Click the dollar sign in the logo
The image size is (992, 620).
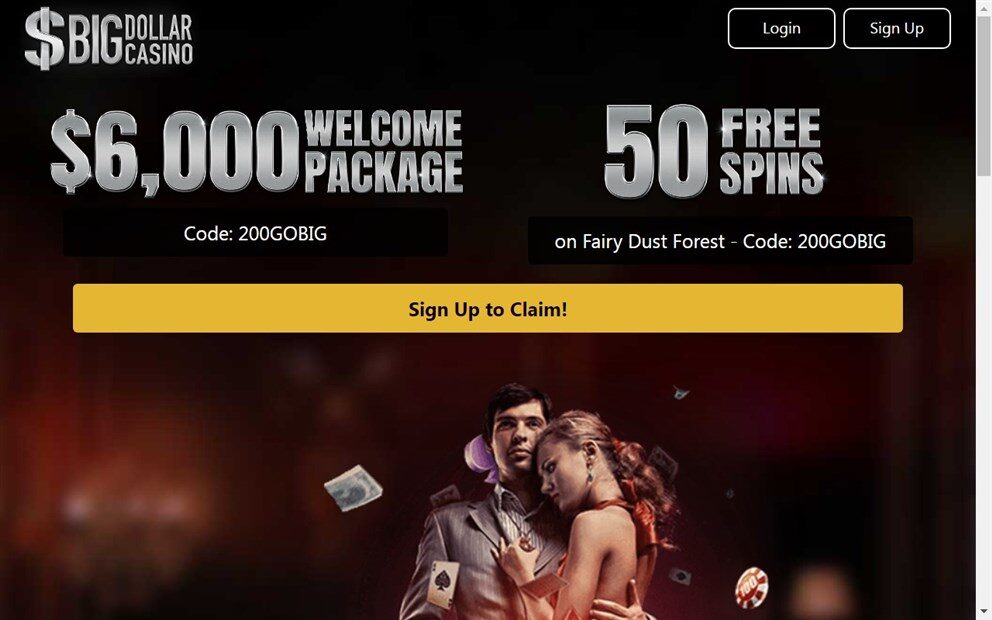pyautogui.click(x=44, y=38)
